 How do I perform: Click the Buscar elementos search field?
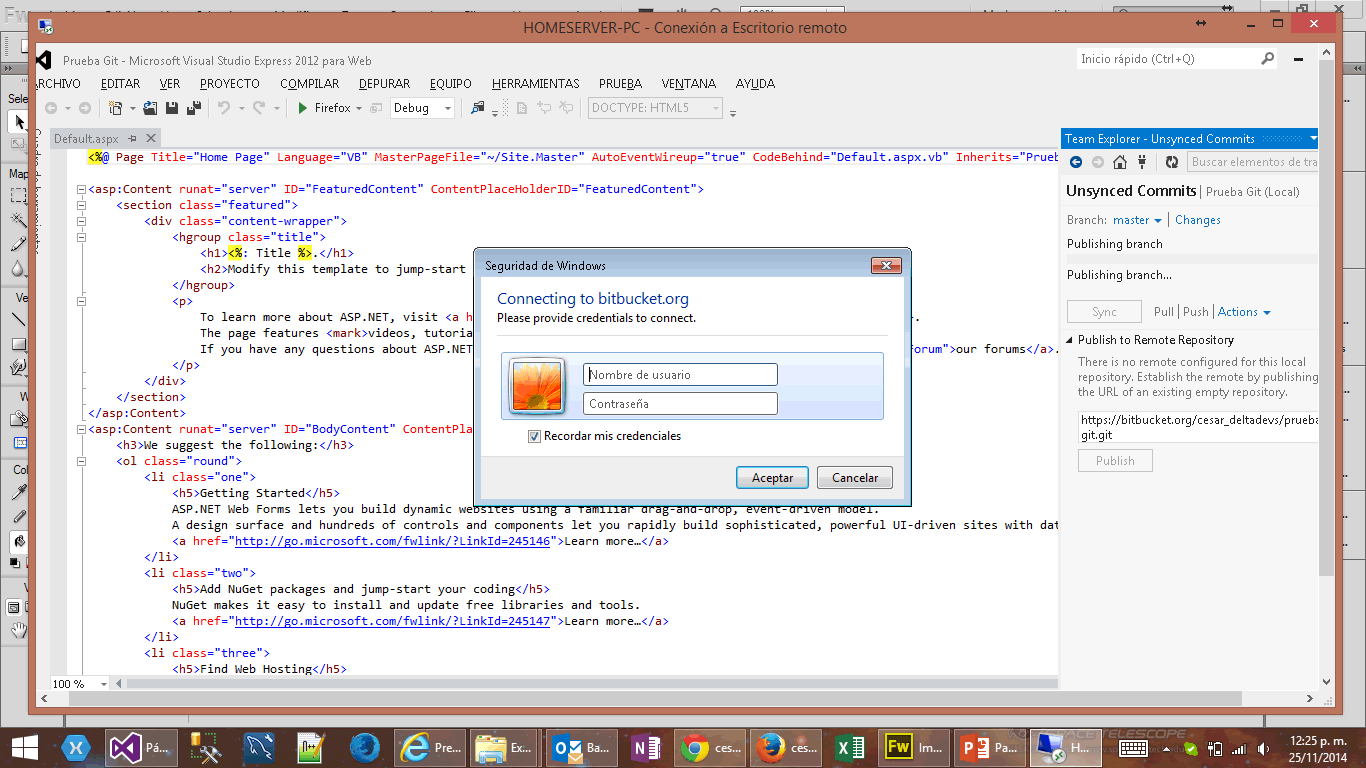coord(1253,162)
